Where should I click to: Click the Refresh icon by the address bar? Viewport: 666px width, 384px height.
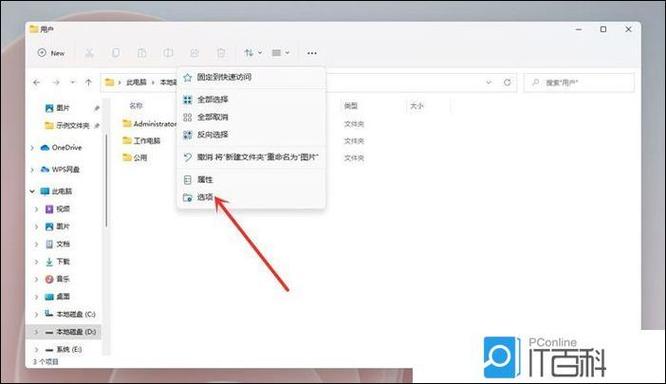point(507,82)
